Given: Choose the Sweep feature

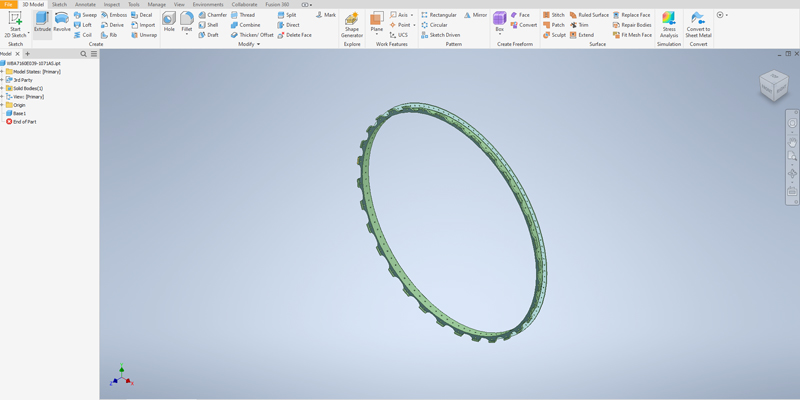Looking at the screenshot, I should 85,15.
